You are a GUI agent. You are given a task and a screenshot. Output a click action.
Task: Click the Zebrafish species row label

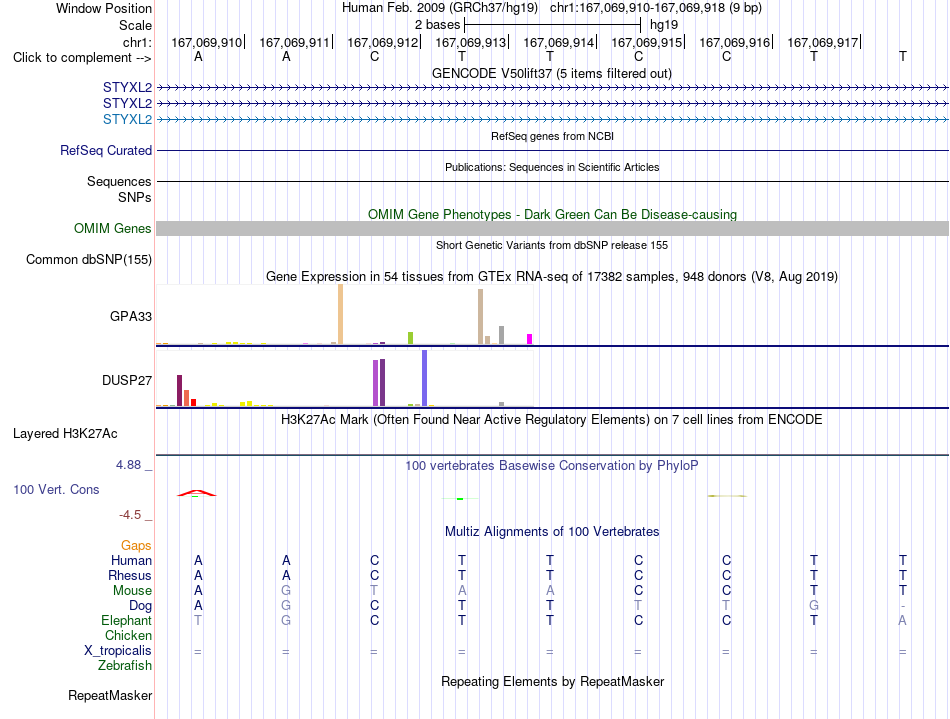(125, 665)
